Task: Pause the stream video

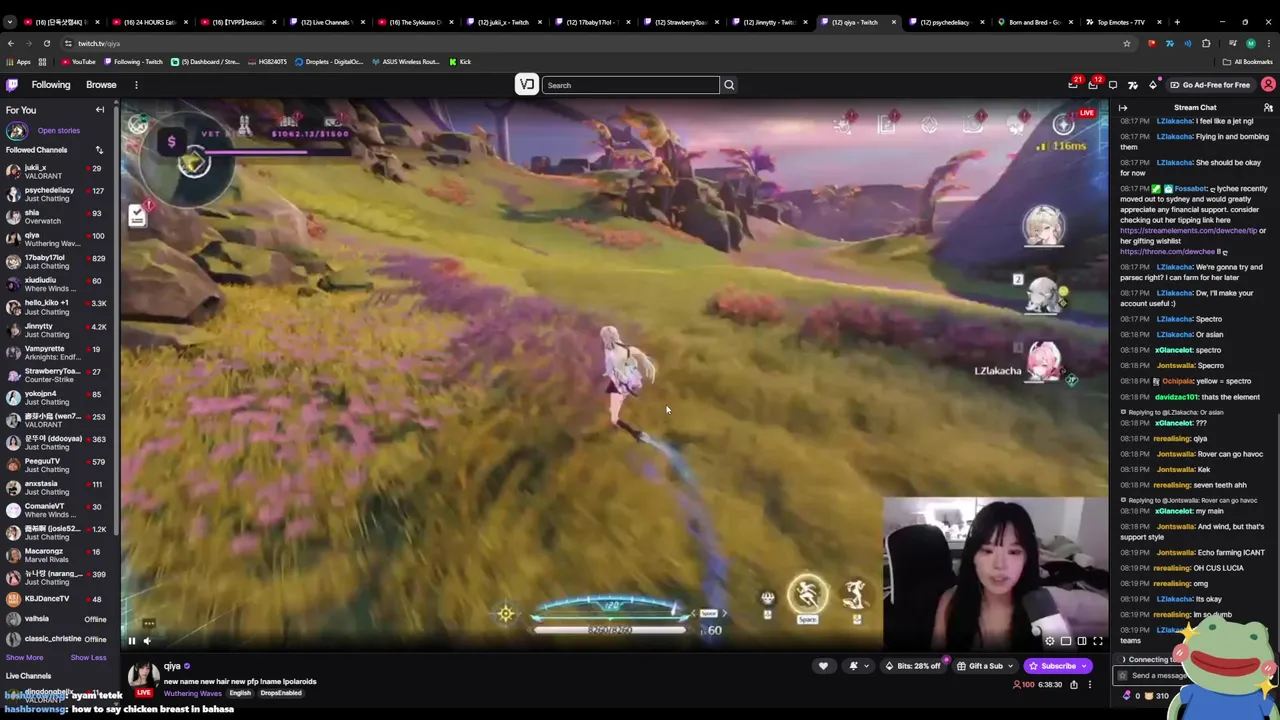Action: pyautogui.click(x=131, y=641)
